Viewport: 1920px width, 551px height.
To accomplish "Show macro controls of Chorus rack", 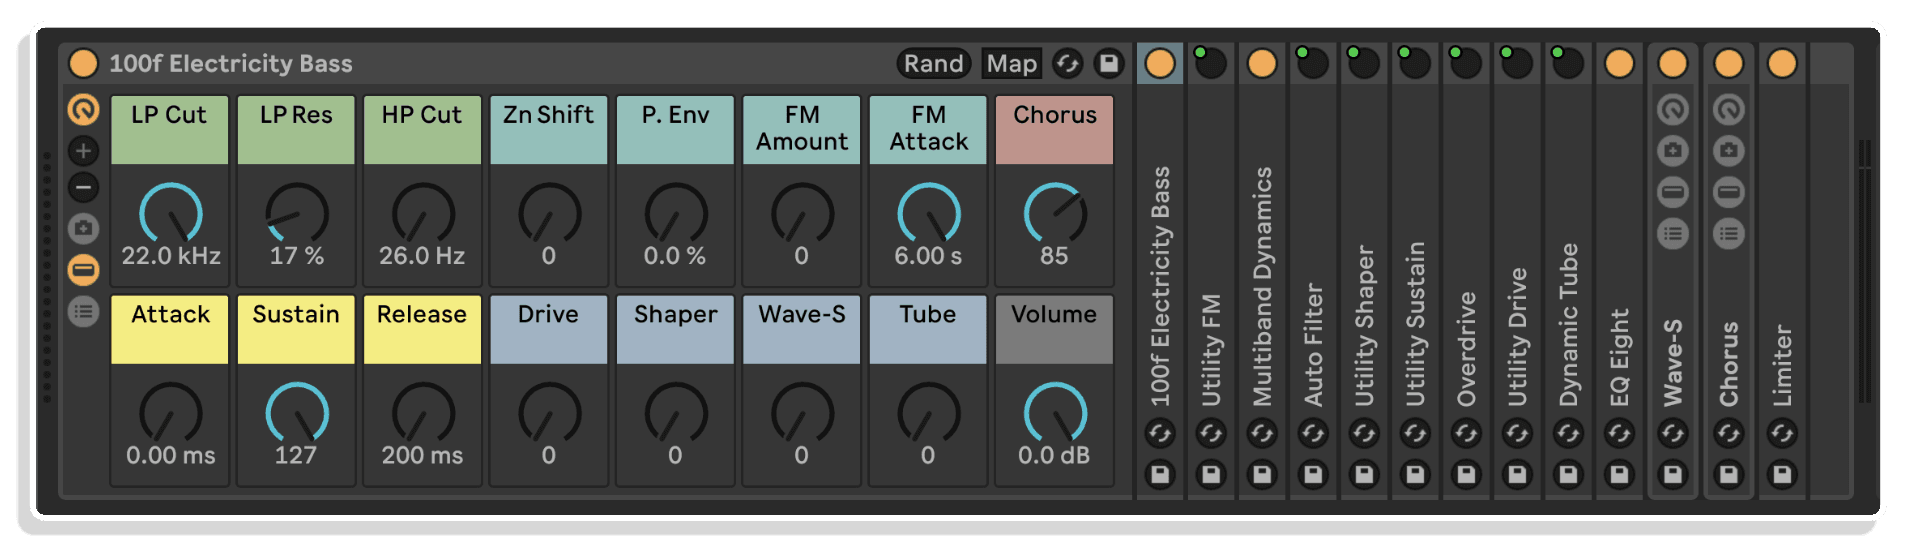I will 1729,109.
